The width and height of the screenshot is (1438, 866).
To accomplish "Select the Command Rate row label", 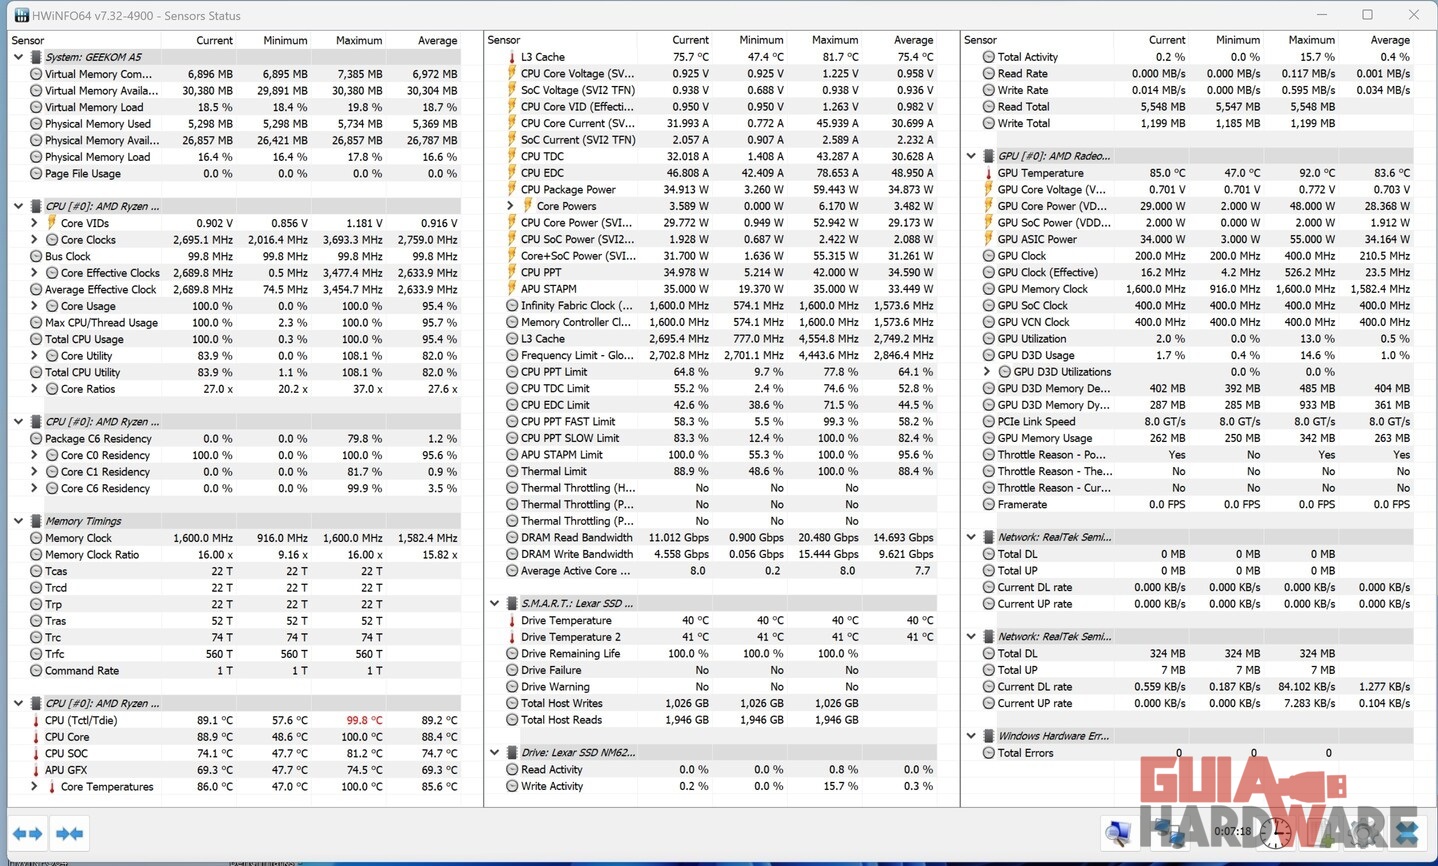I will [82, 671].
